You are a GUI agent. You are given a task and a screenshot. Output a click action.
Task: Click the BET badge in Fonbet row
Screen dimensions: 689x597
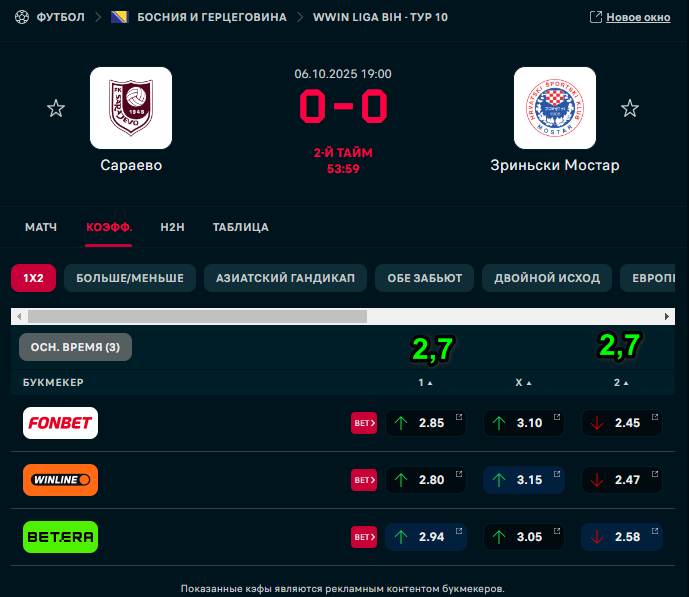click(364, 423)
